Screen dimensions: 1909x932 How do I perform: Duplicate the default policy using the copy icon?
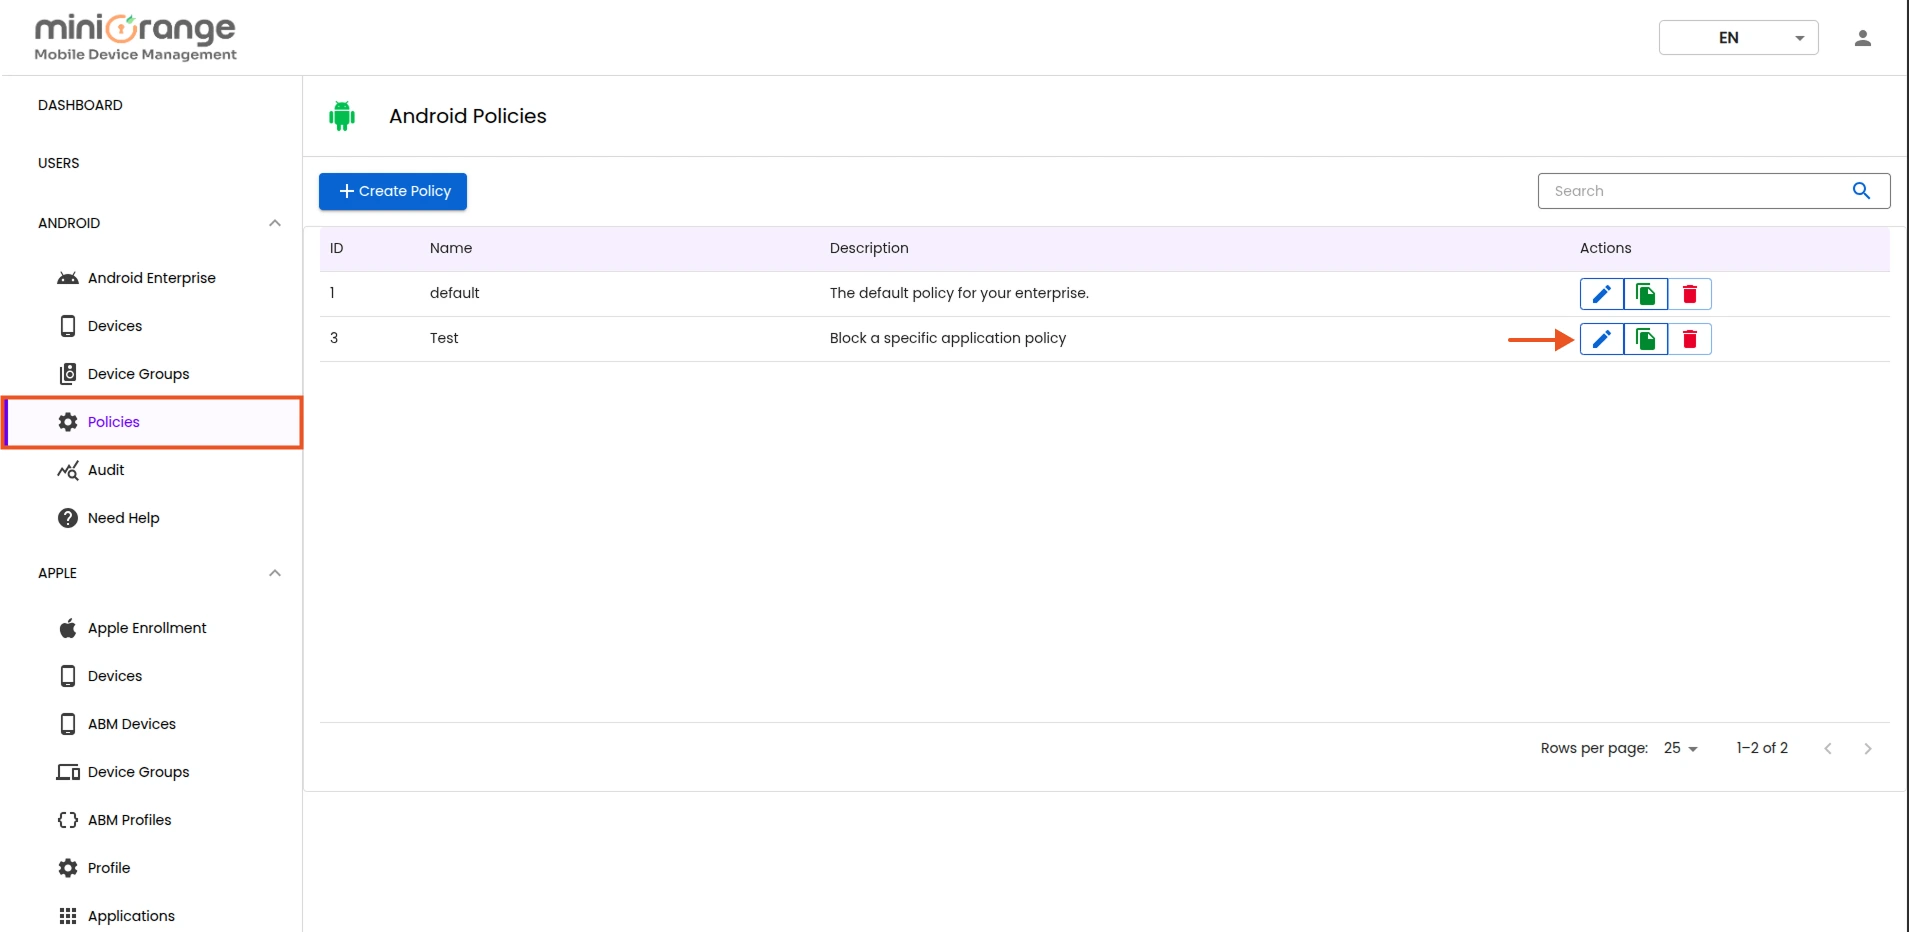1645,293
